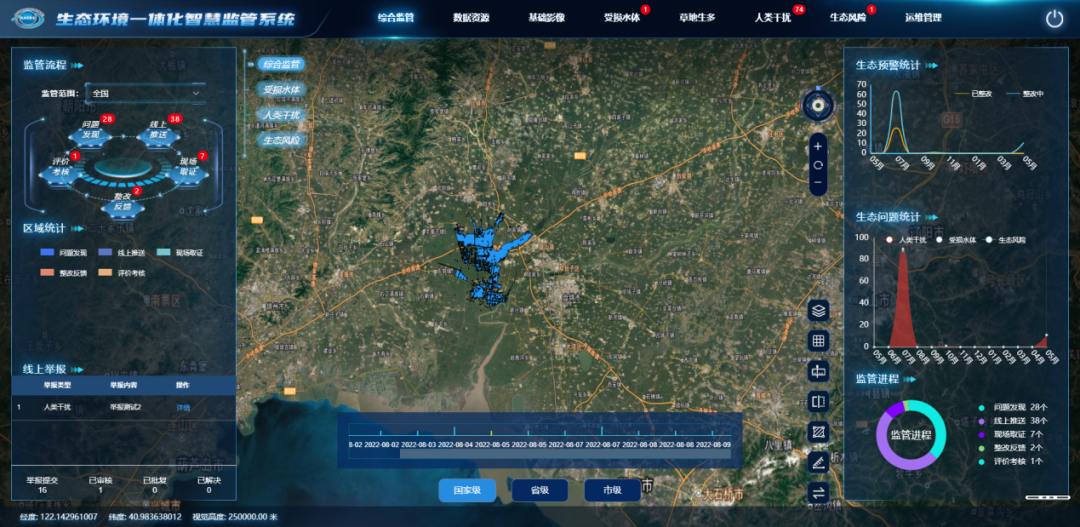Open the map layers stack tool
Image resolution: width=1080 pixels, height=527 pixels.
coord(818,311)
